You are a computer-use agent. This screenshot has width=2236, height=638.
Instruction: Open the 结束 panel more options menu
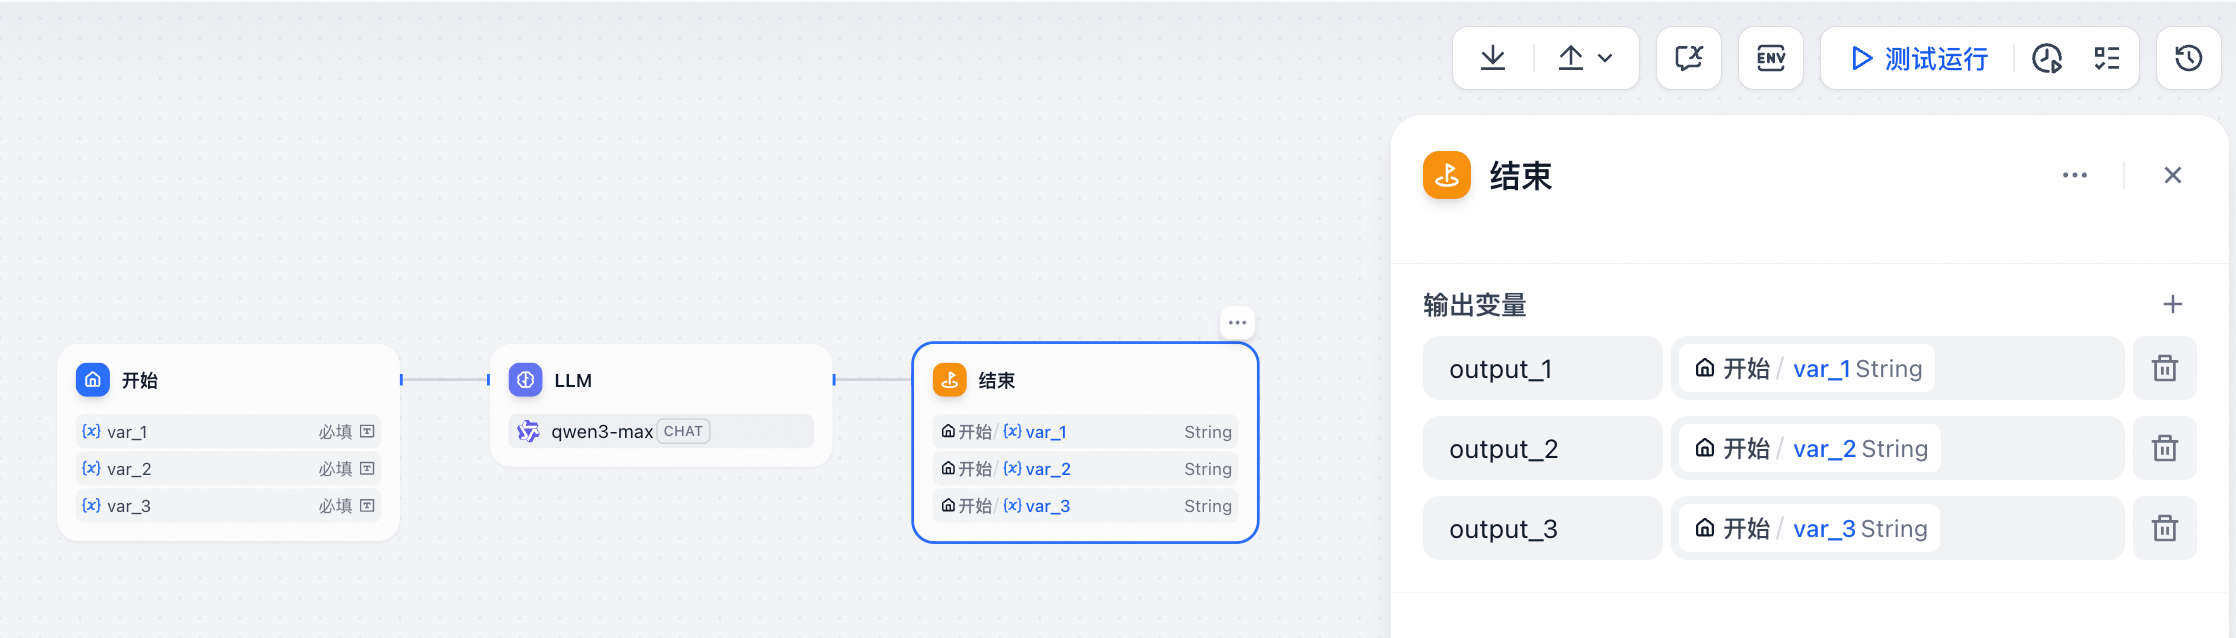click(2075, 175)
